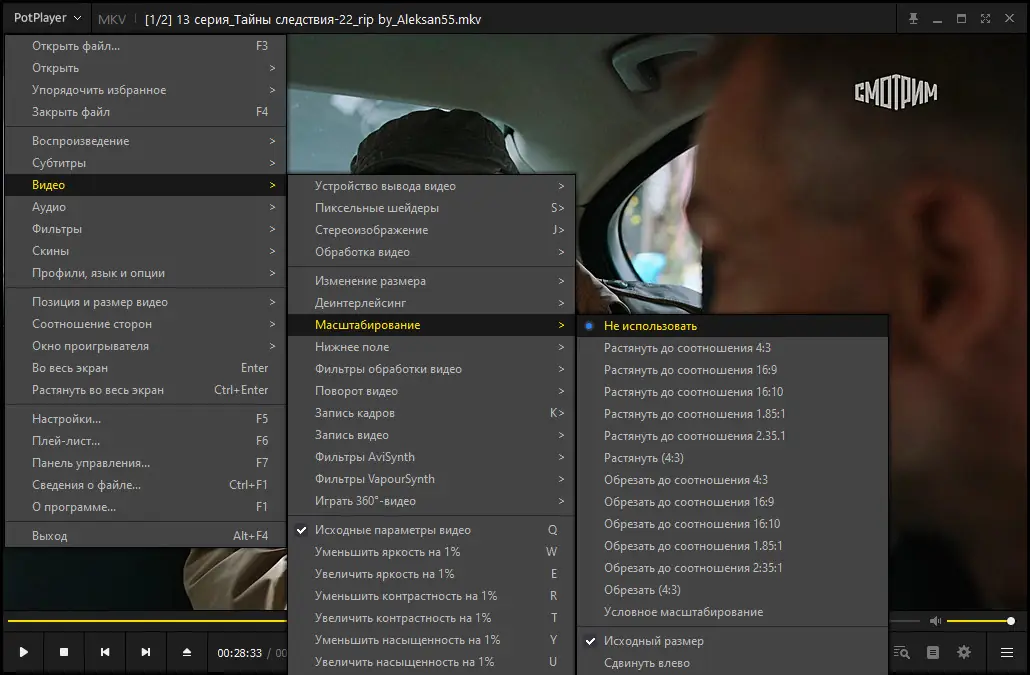Select the 'Не использовать' scaling option

click(650, 326)
